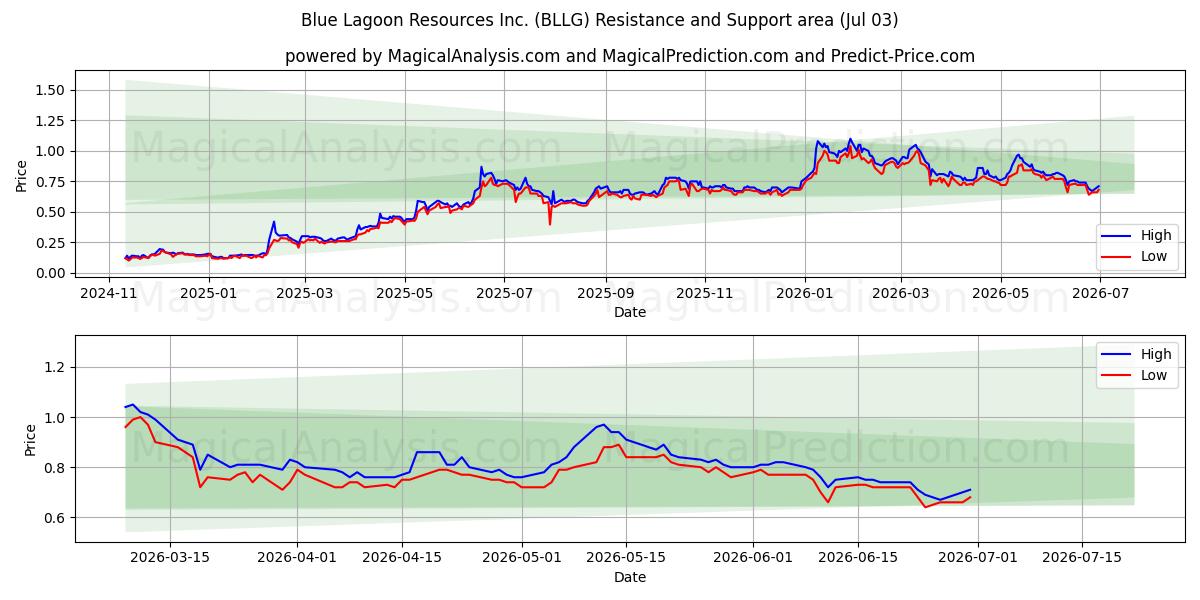Click the '2025-03' date tick label
1200x600 pixels.
pyautogui.click(x=305, y=293)
